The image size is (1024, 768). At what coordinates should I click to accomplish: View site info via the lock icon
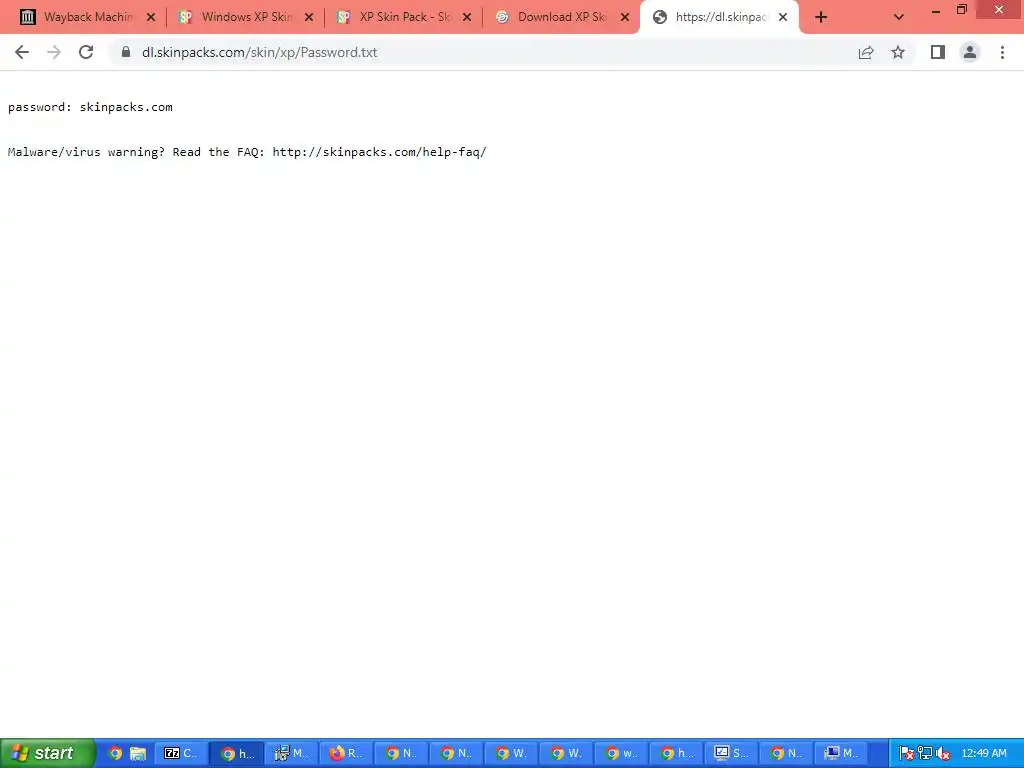[126, 52]
